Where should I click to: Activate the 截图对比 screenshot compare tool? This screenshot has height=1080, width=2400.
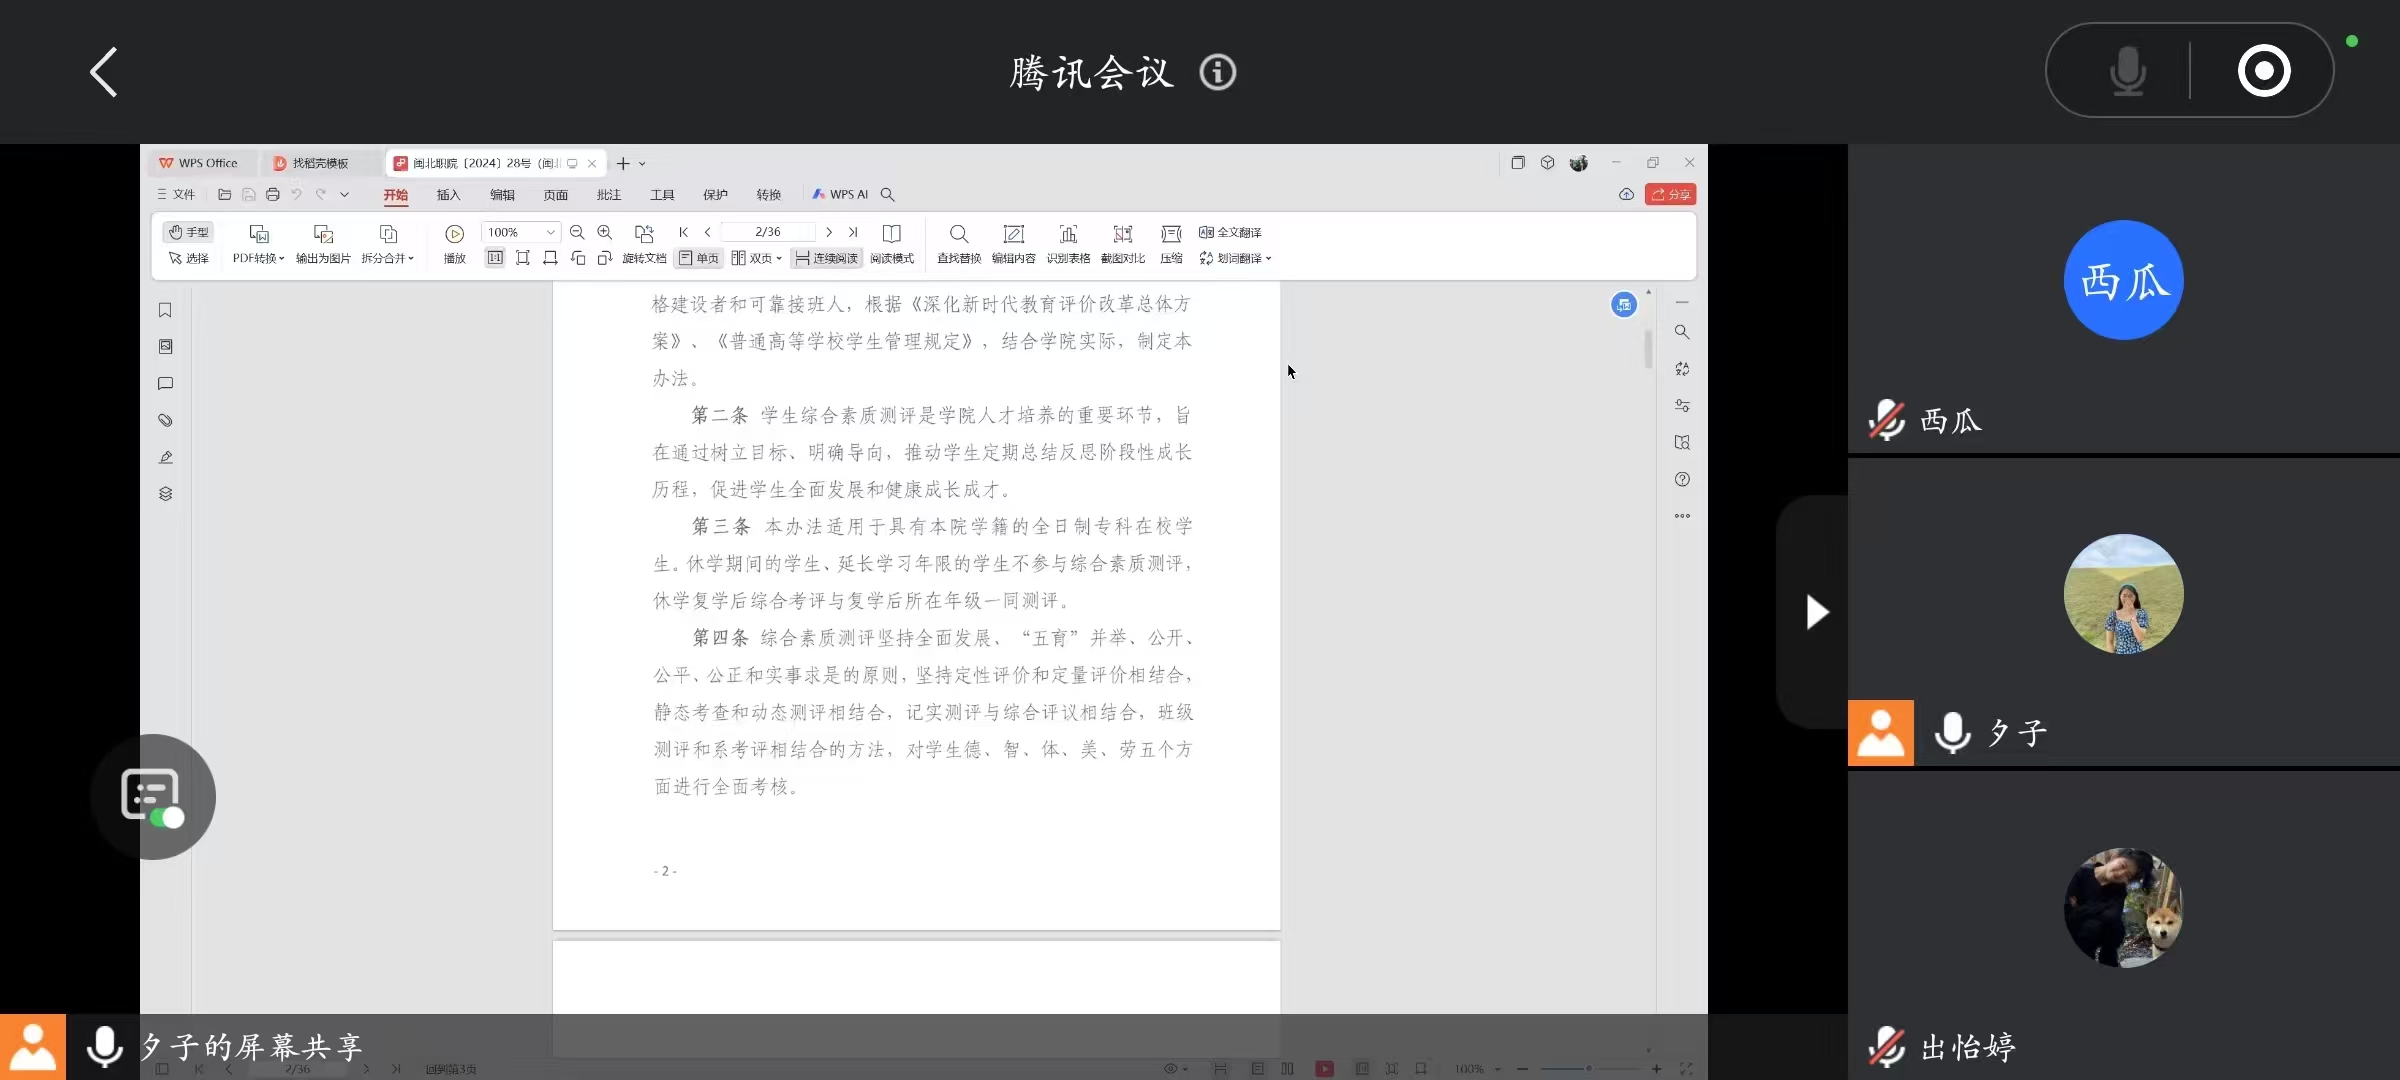tap(1122, 244)
